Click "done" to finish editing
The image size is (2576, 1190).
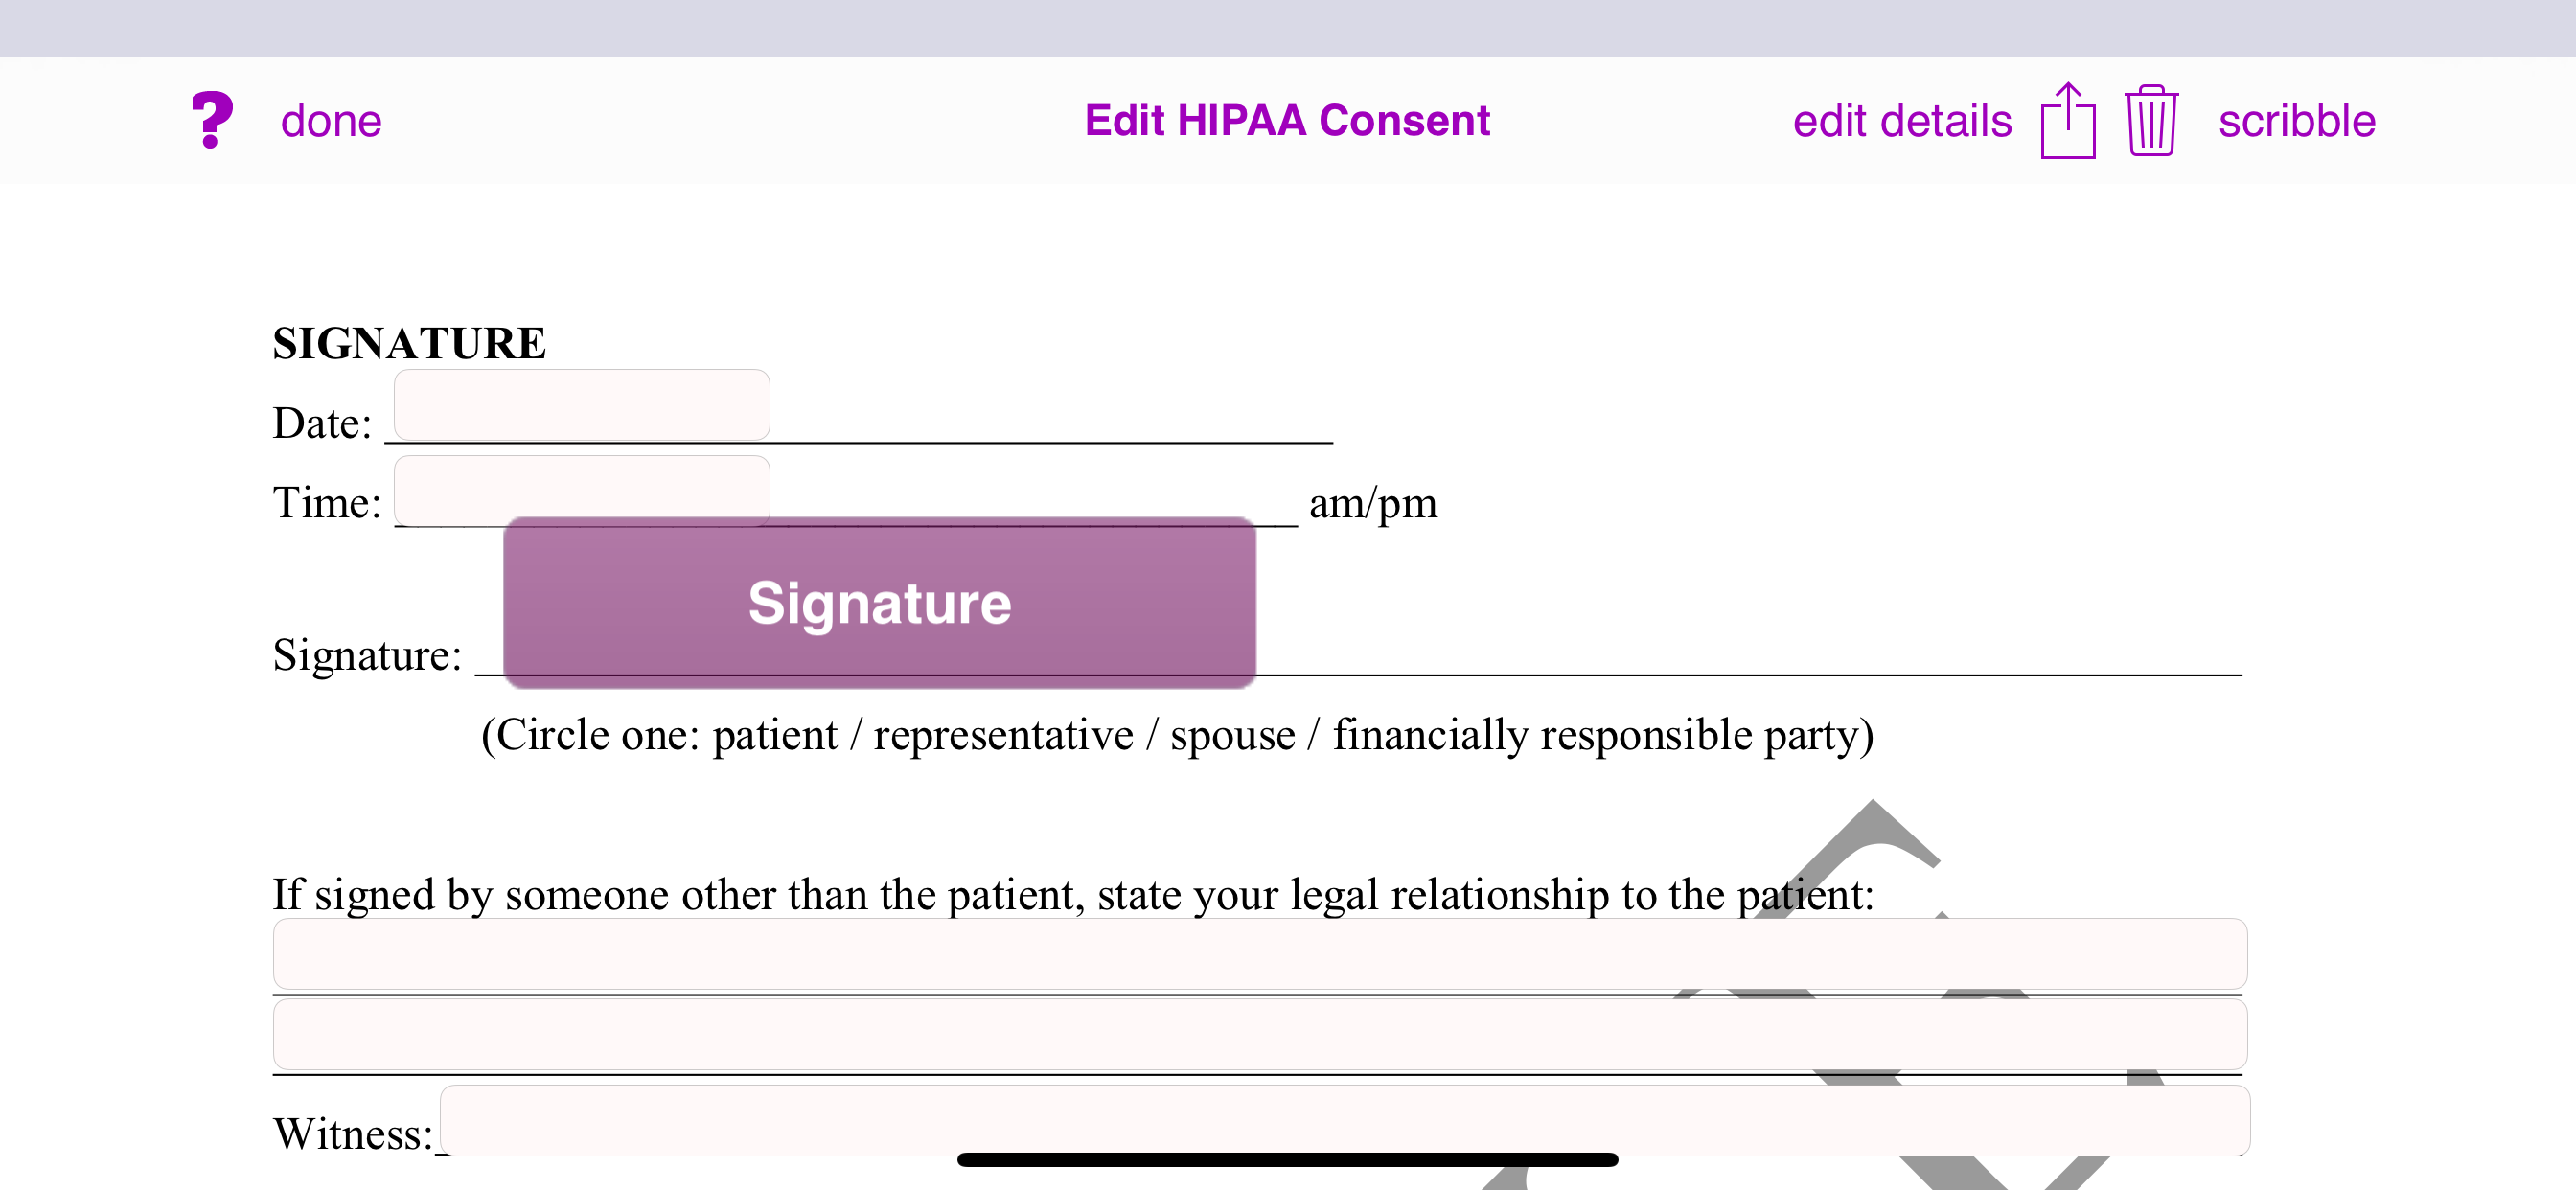pyautogui.click(x=330, y=120)
